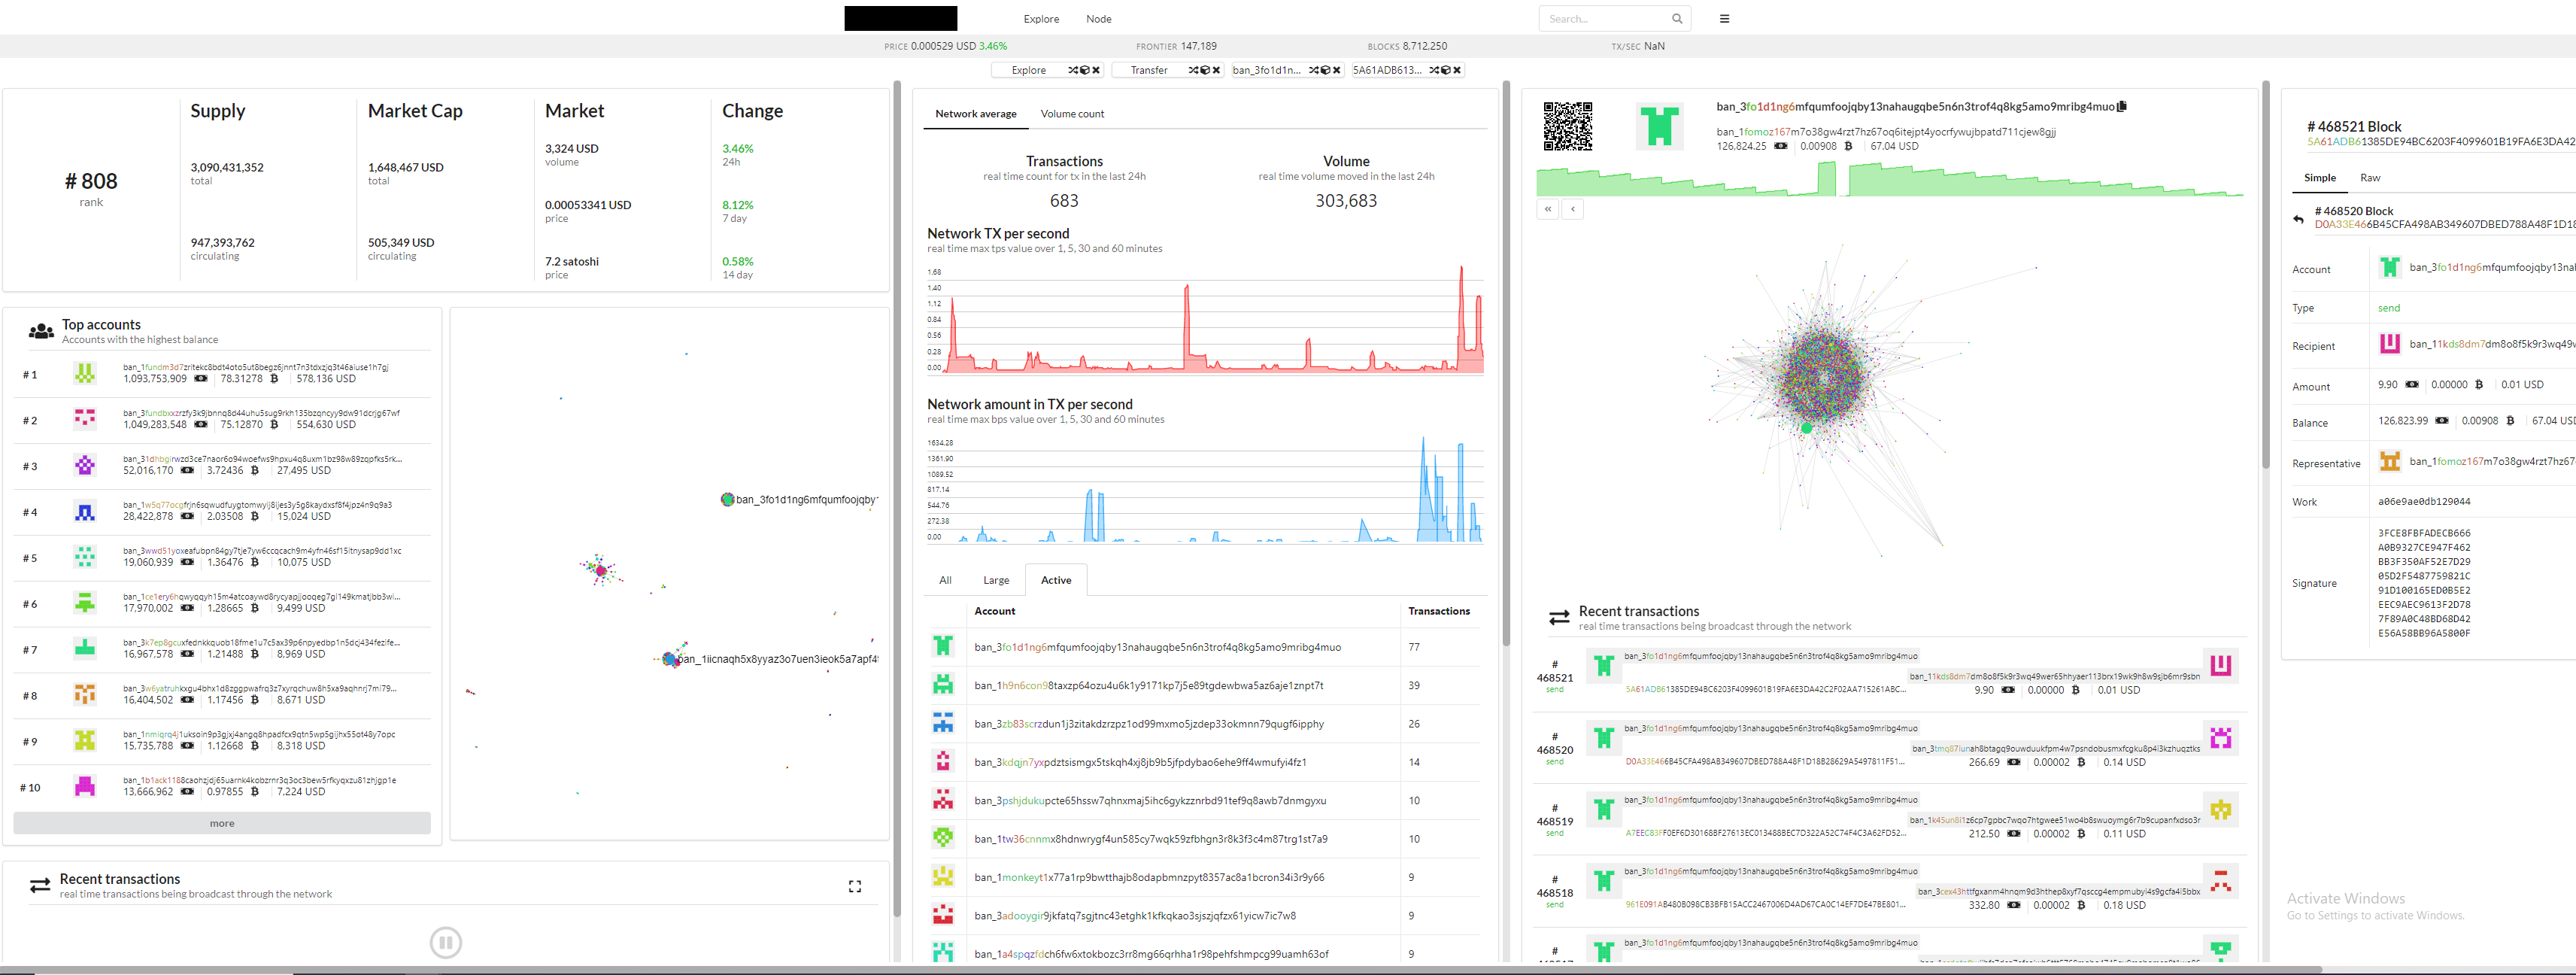The image size is (2576, 975).
Task: Open the Node menu item
Action: click(x=1098, y=19)
